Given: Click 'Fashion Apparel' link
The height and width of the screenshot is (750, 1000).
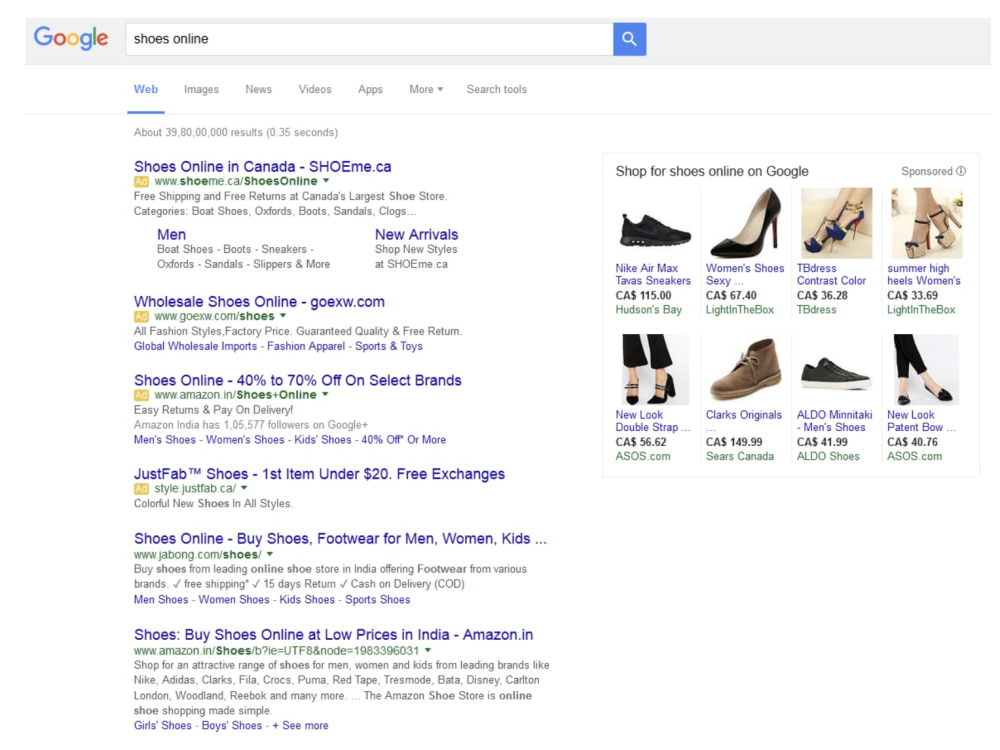Looking at the screenshot, I should [306, 346].
